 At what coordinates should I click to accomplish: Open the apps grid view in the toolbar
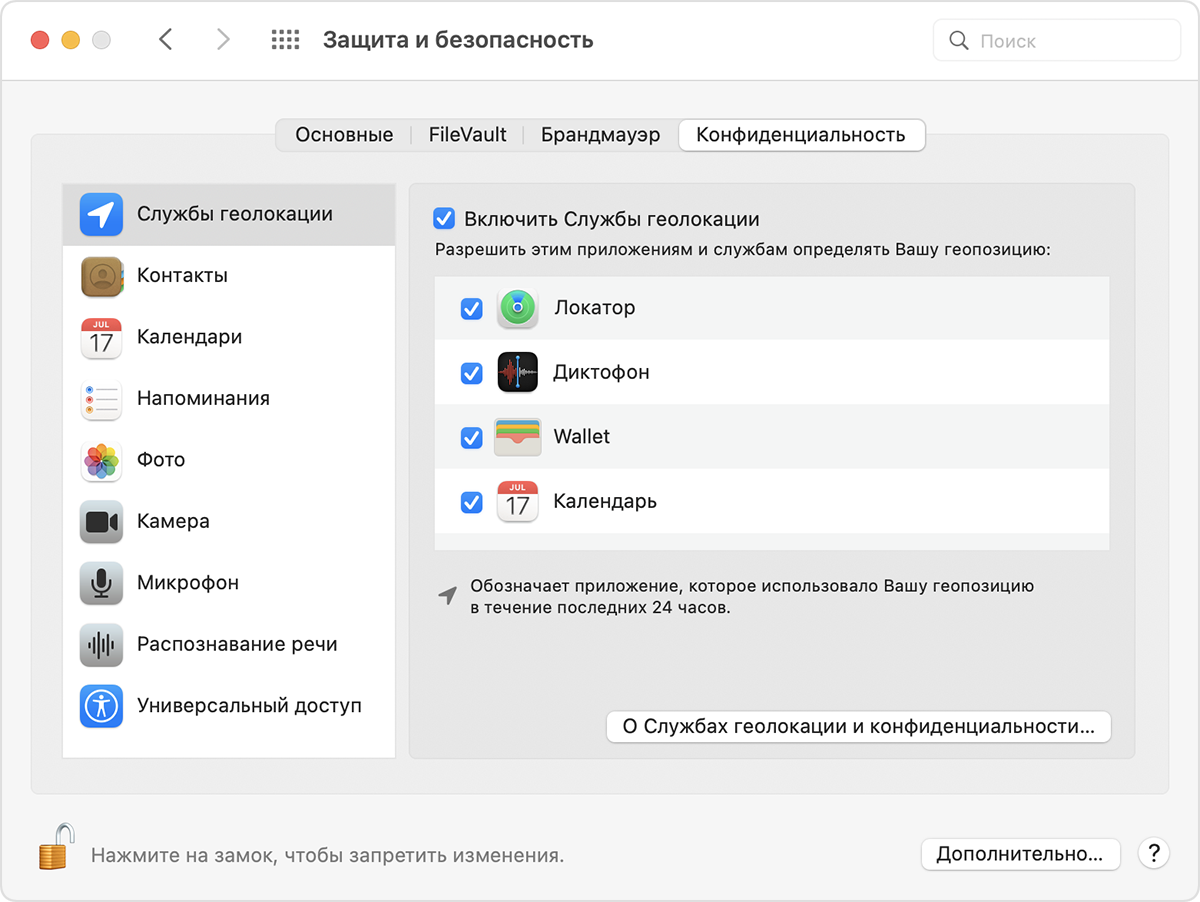point(285,39)
